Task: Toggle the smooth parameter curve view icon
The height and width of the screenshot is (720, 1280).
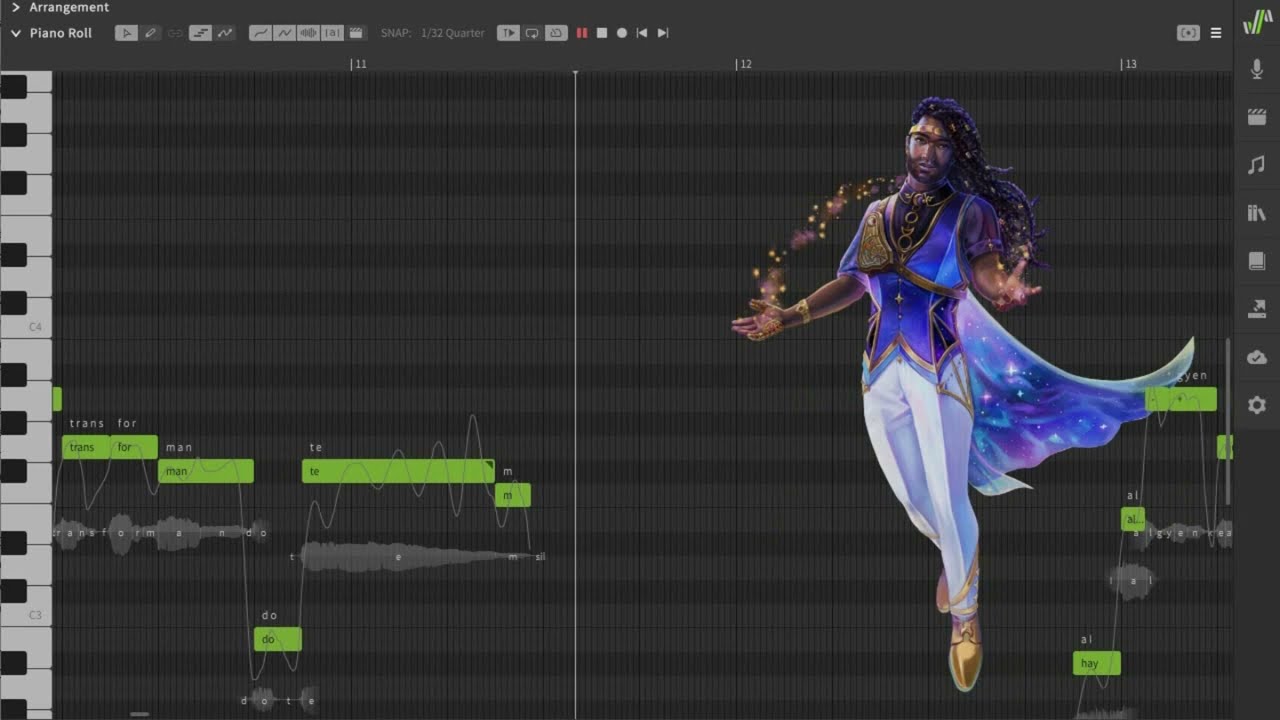Action: point(260,33)
